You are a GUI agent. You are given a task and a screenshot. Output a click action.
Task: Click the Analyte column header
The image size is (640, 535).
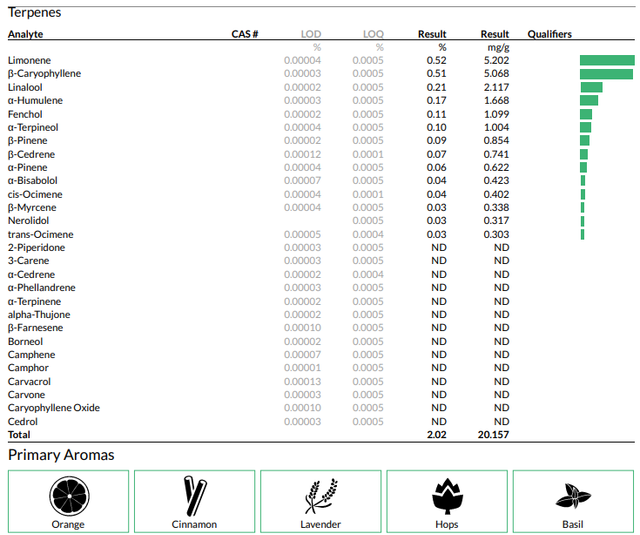click(25, 34)
